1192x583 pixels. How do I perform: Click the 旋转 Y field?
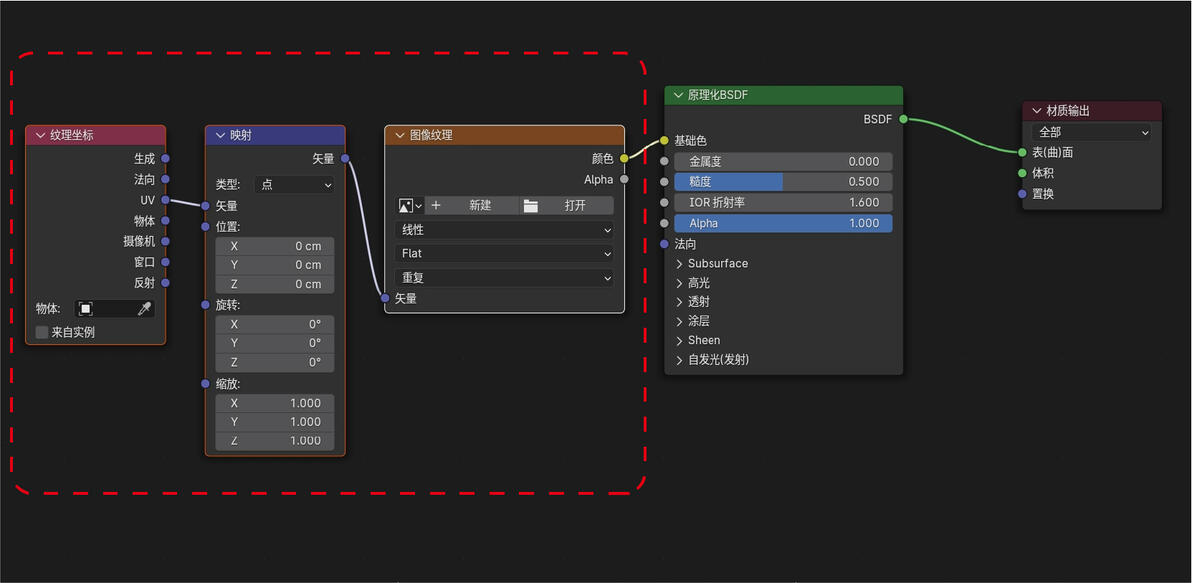click(x=274, y=344)
